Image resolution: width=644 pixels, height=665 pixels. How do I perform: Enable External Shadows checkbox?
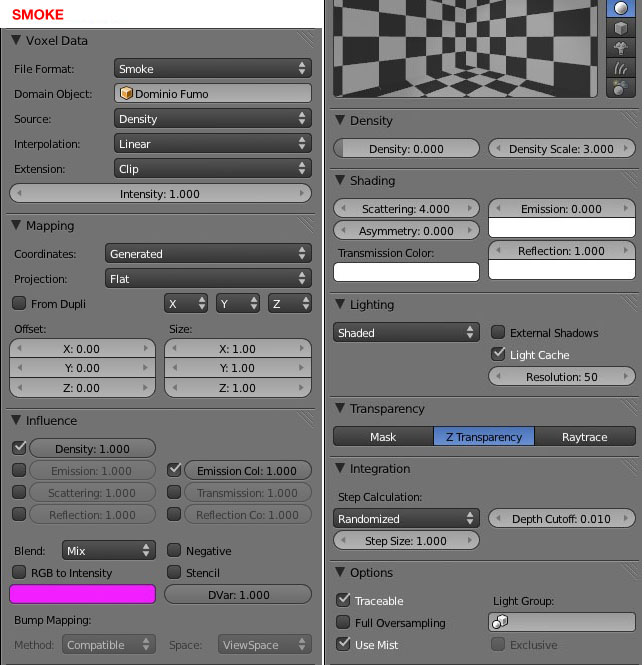498,332
